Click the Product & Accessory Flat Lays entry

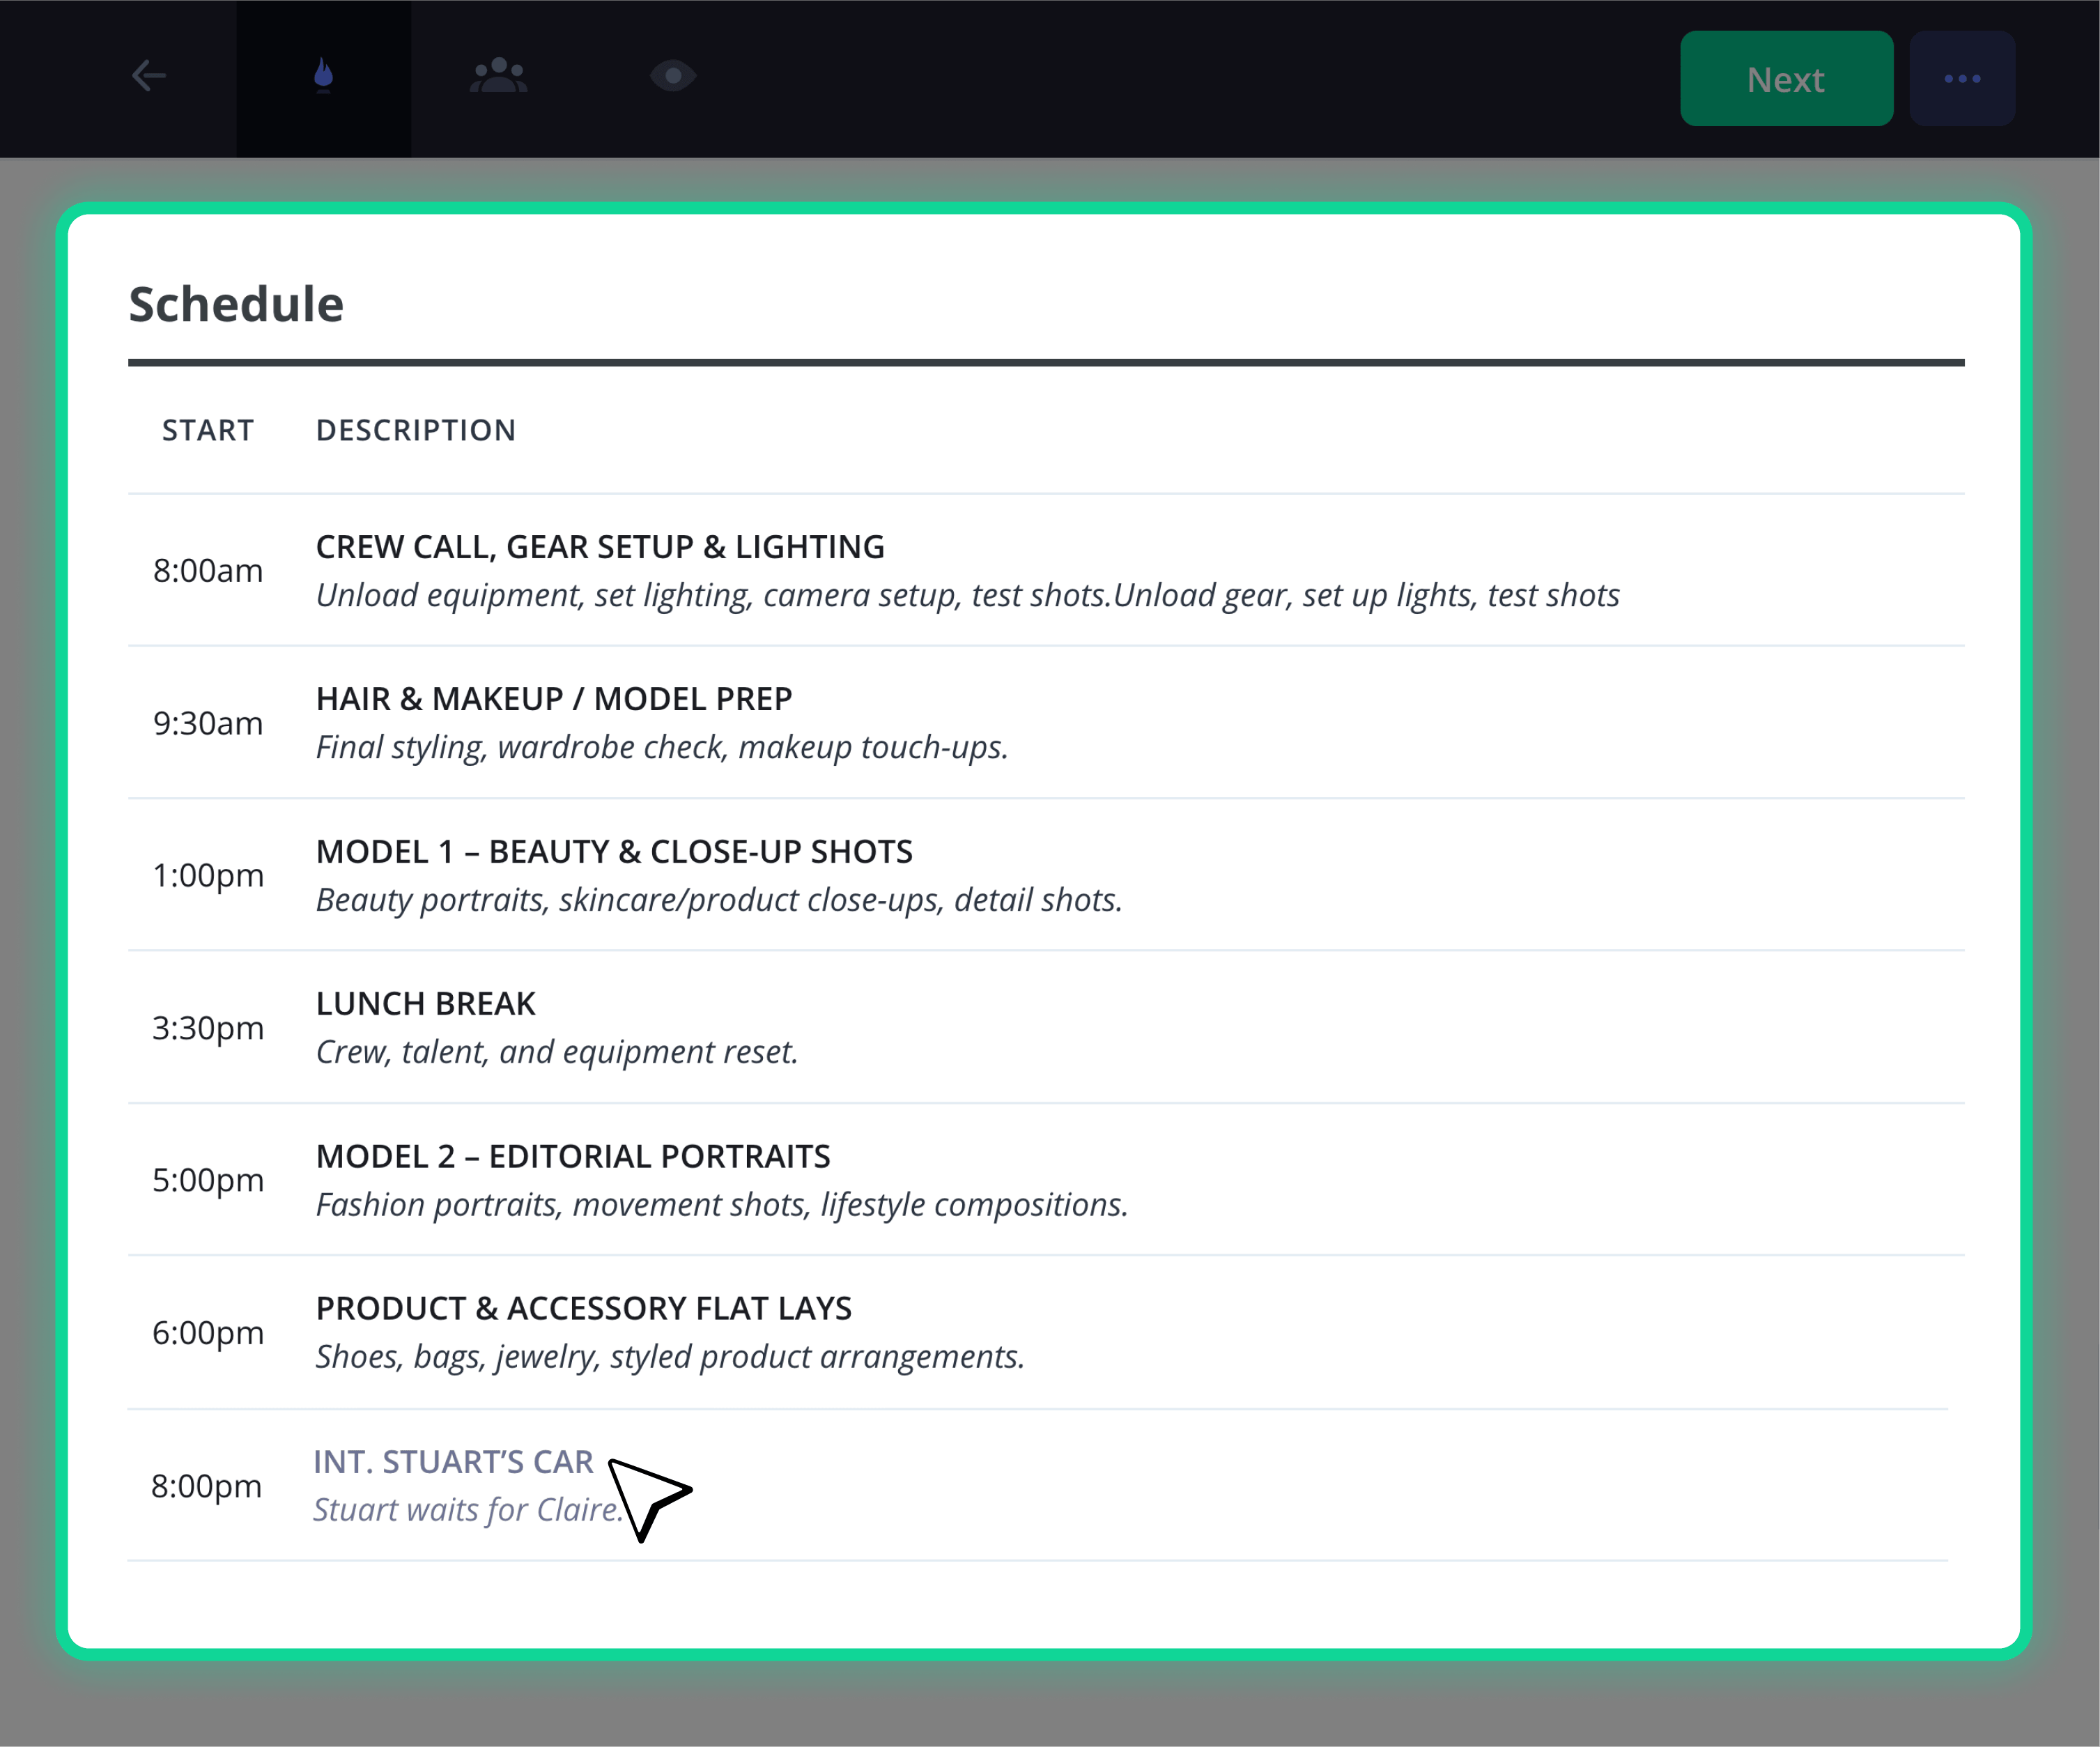coord(1046,1332)
